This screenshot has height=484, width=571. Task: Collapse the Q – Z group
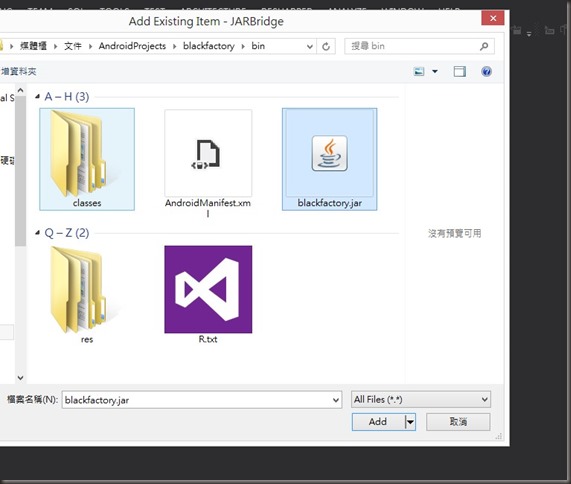click(37, 233)
